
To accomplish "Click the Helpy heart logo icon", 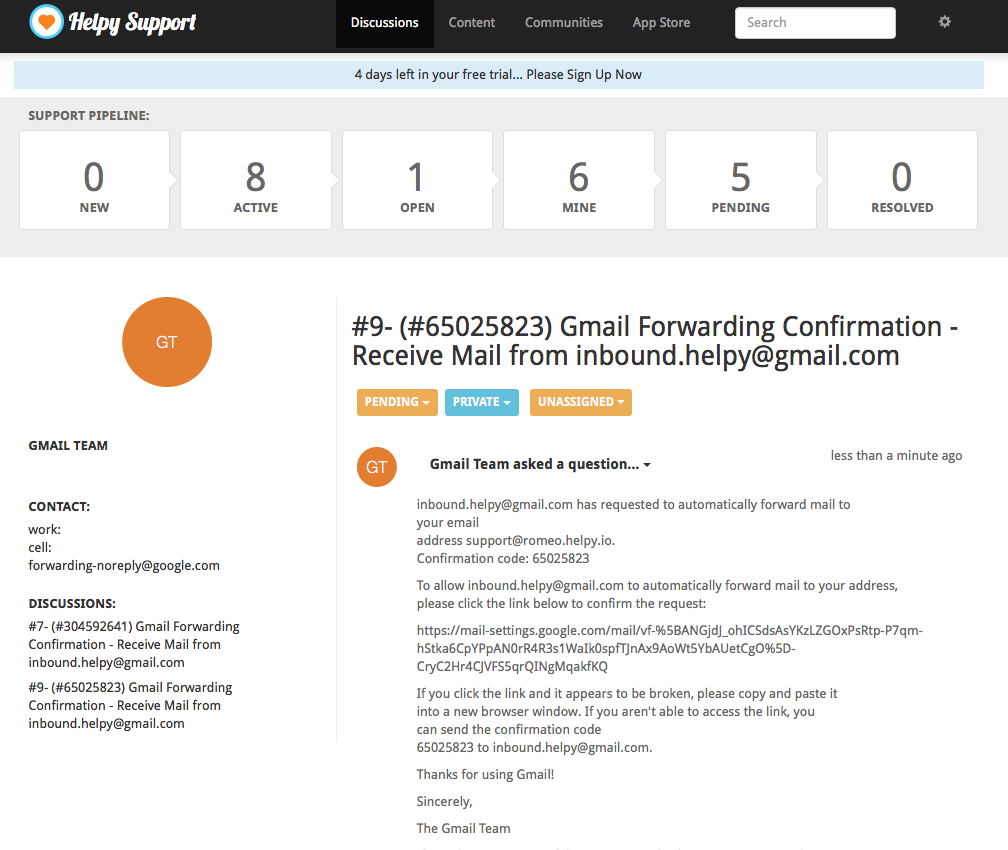I will click(x=46, y=22).
